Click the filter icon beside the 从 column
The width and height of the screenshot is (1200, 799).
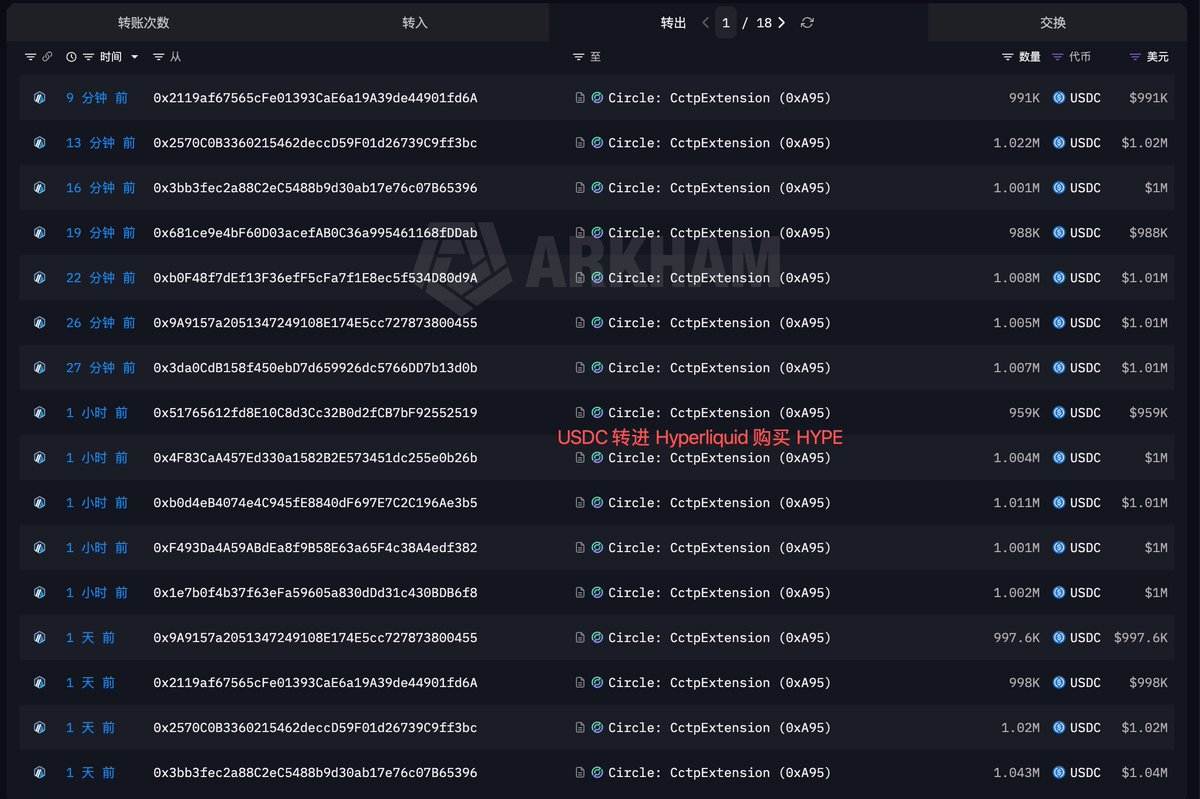click(x=158, y=57)
